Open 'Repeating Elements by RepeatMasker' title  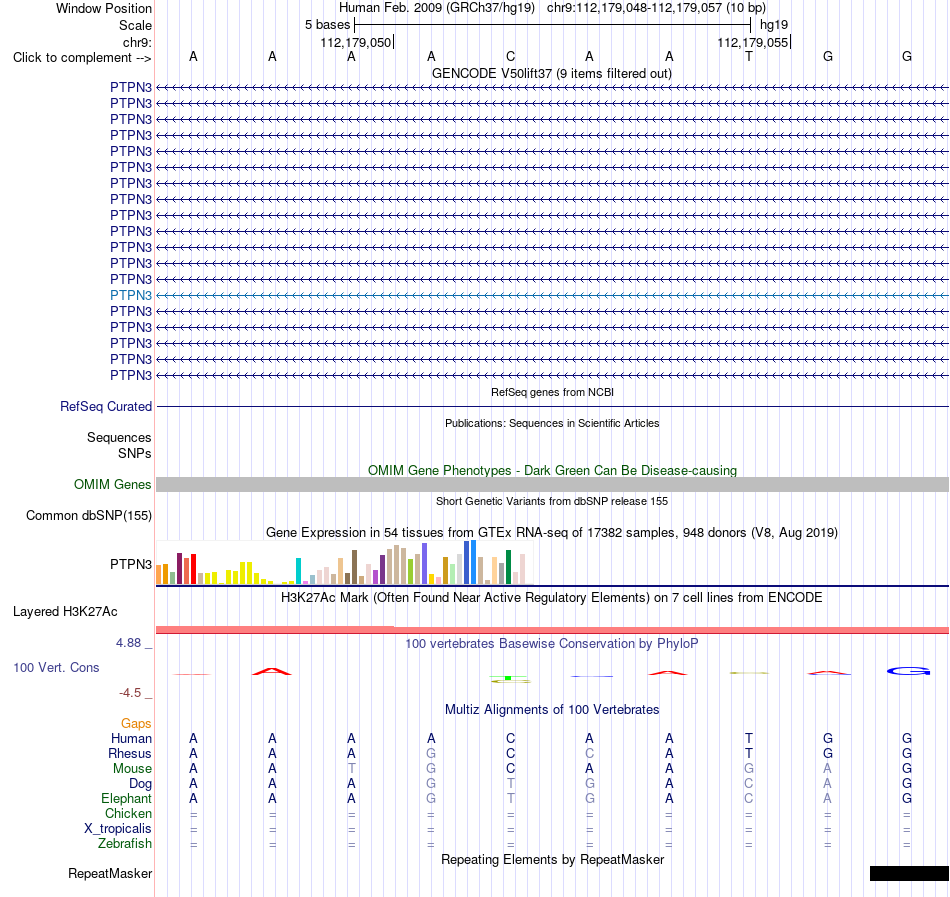[x=553, y=859]
